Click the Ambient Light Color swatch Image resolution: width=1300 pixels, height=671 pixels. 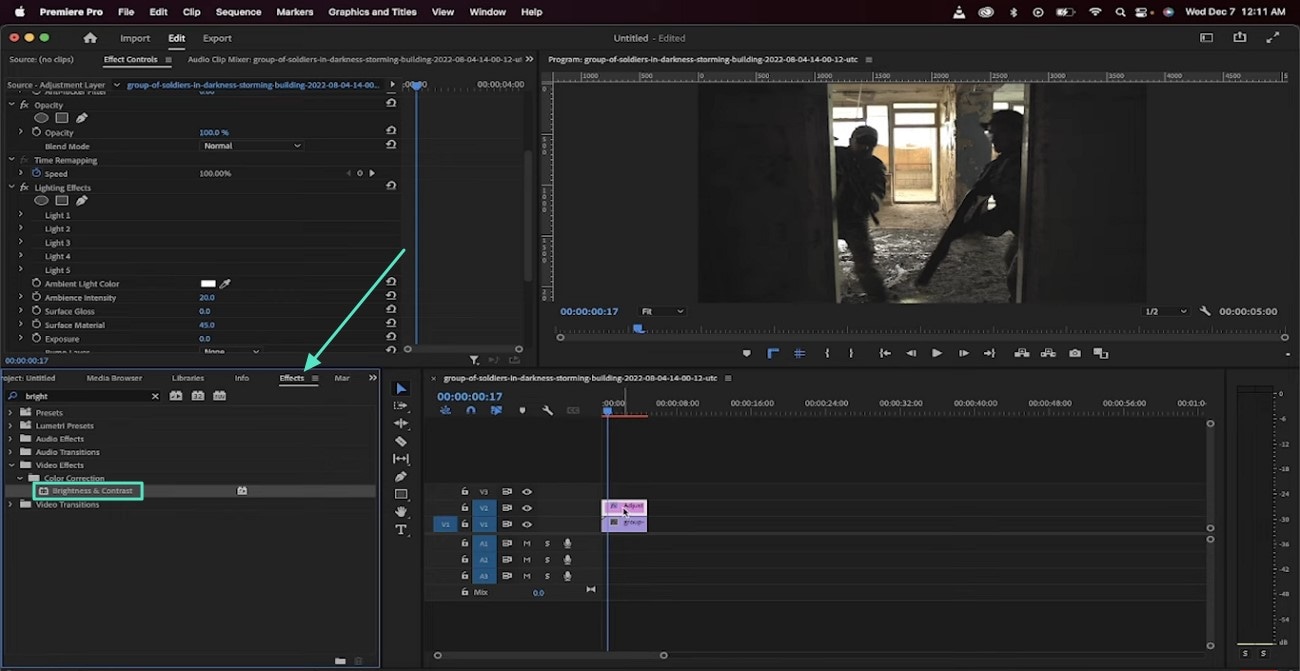click(x=208, y=284)
